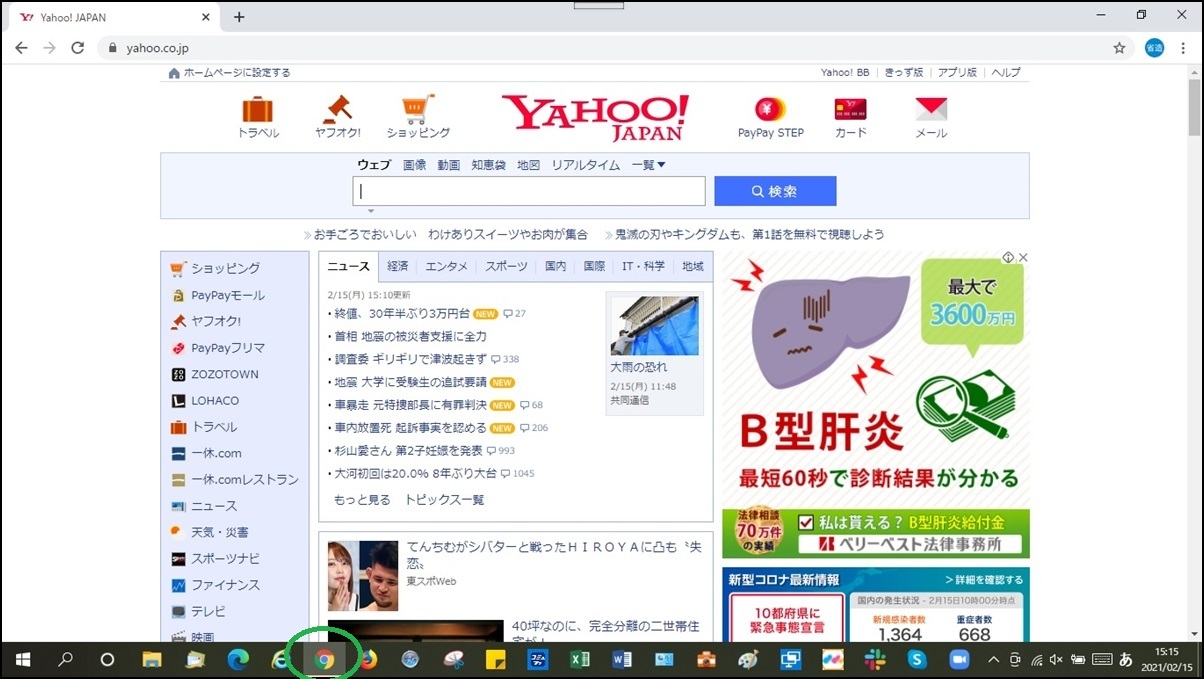
Task: Open Windows Start menu
Action: [23, 660]
